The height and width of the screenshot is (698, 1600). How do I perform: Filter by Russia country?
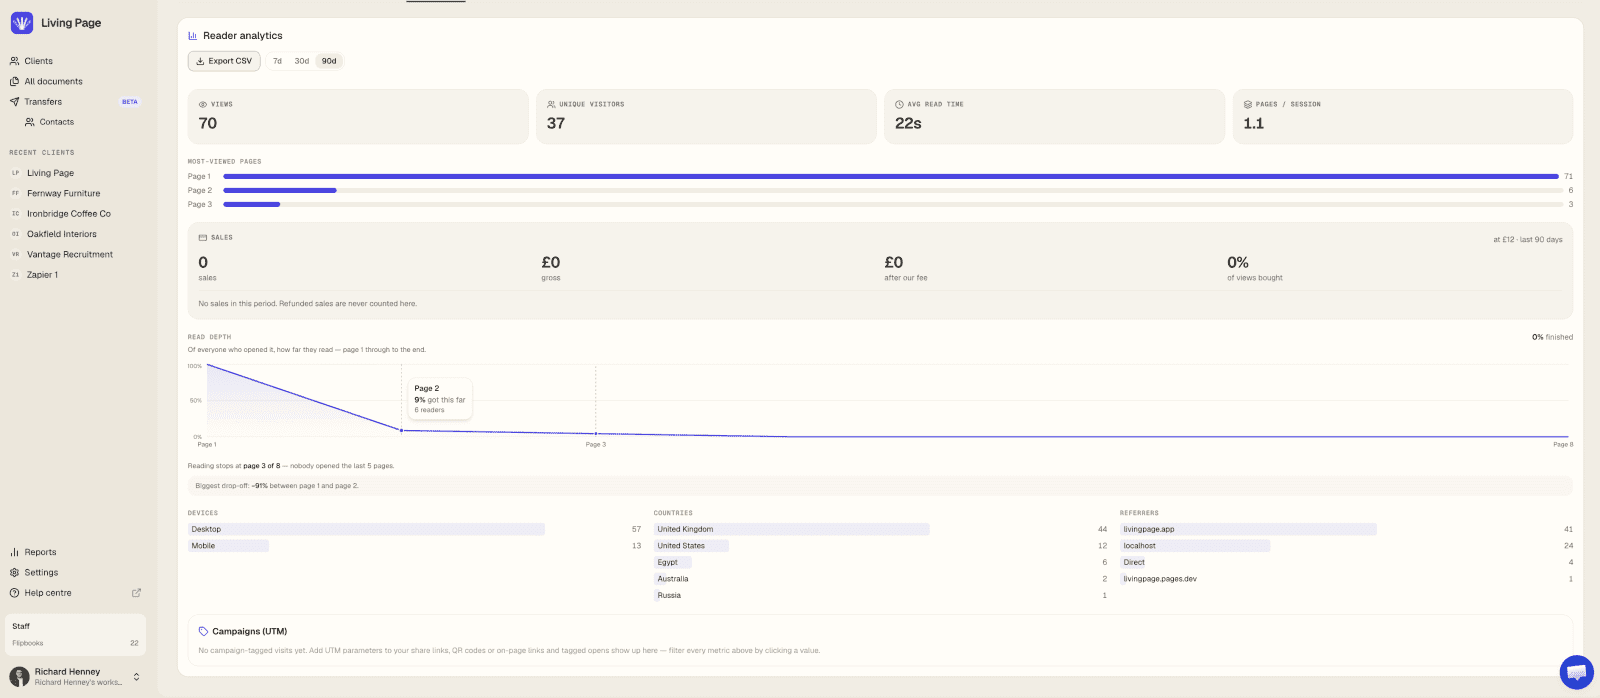click(880, 595)
